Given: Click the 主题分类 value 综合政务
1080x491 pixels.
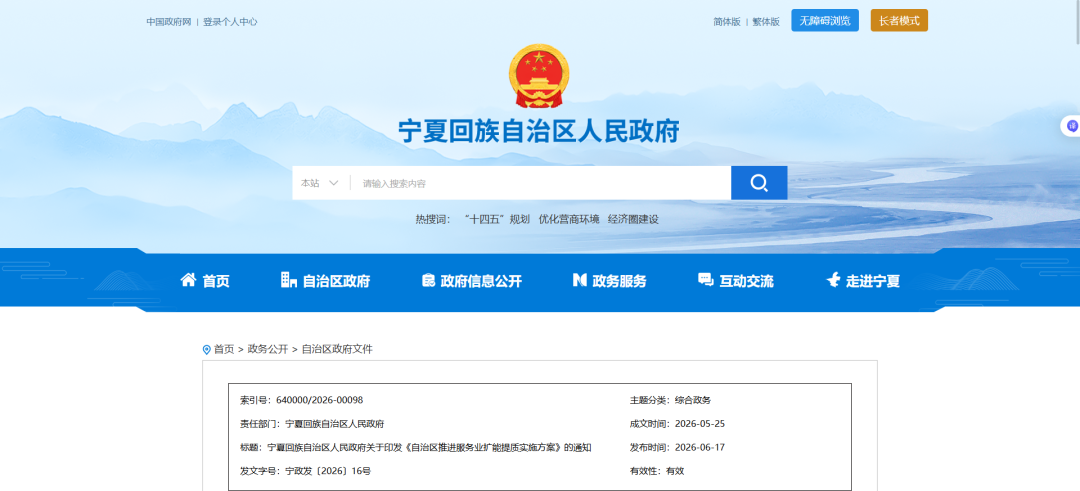Looking at the screenshot, I should (x=692, y=400).
